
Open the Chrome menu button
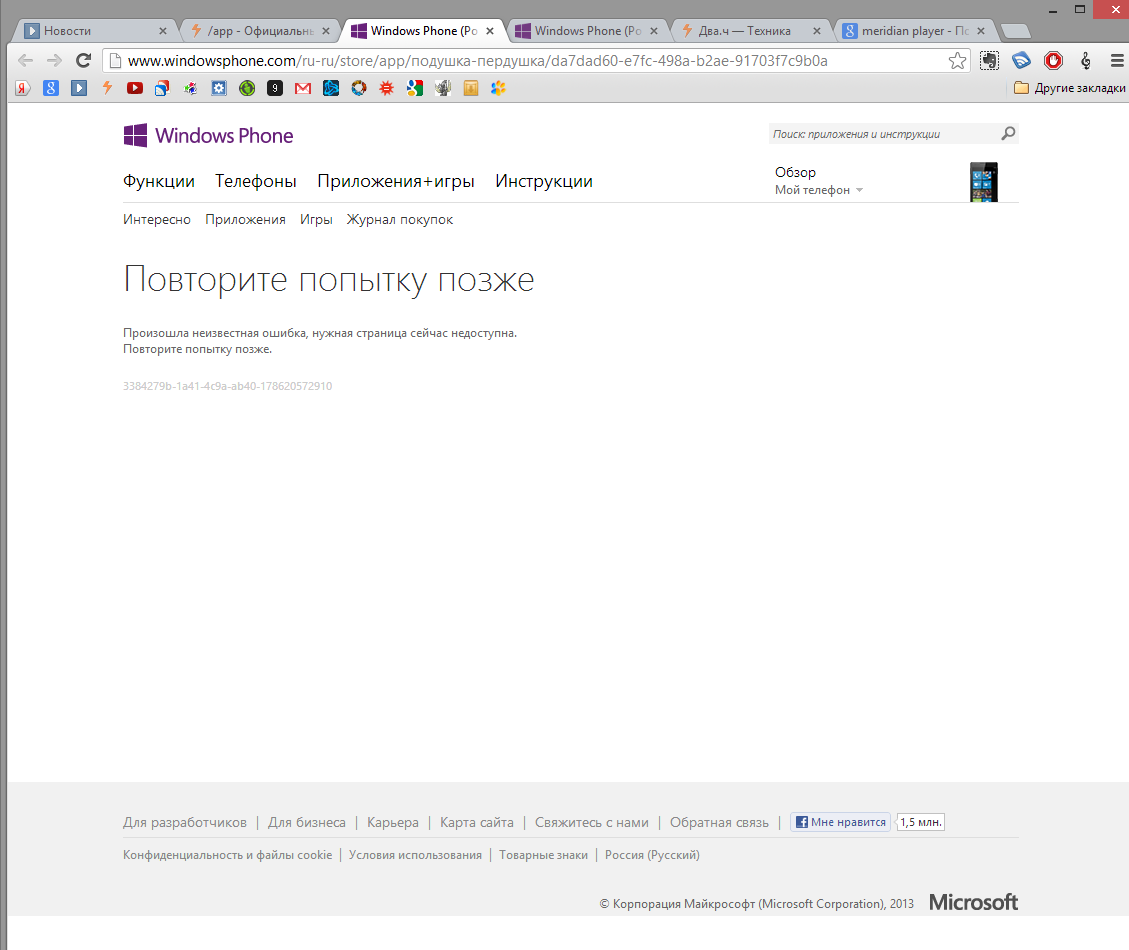click(1117, 61)
